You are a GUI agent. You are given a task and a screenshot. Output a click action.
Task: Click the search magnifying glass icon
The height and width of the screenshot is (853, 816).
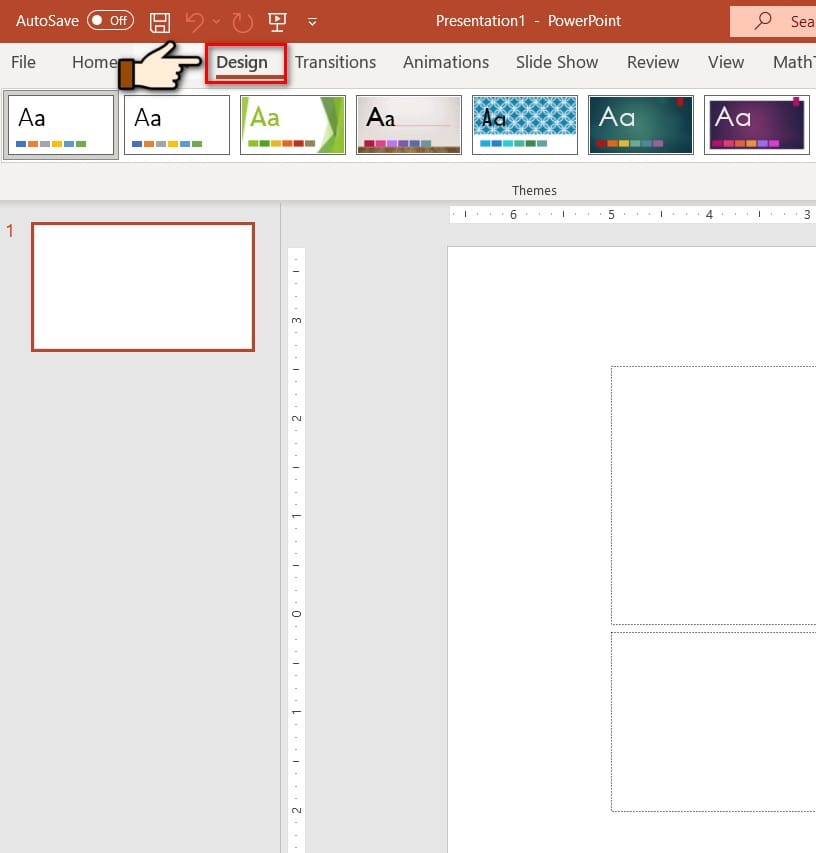tap(764, 21)
